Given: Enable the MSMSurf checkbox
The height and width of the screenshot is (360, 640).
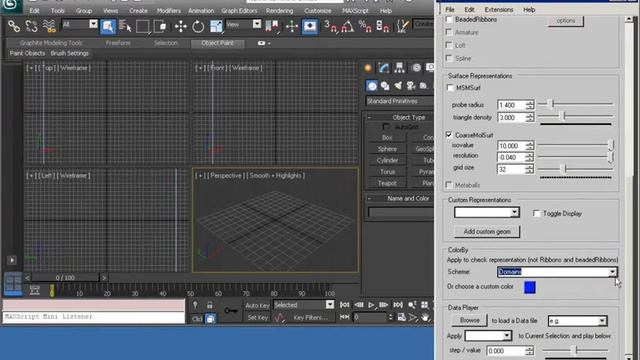Looking at the screenshot, I should click(450, 88).
